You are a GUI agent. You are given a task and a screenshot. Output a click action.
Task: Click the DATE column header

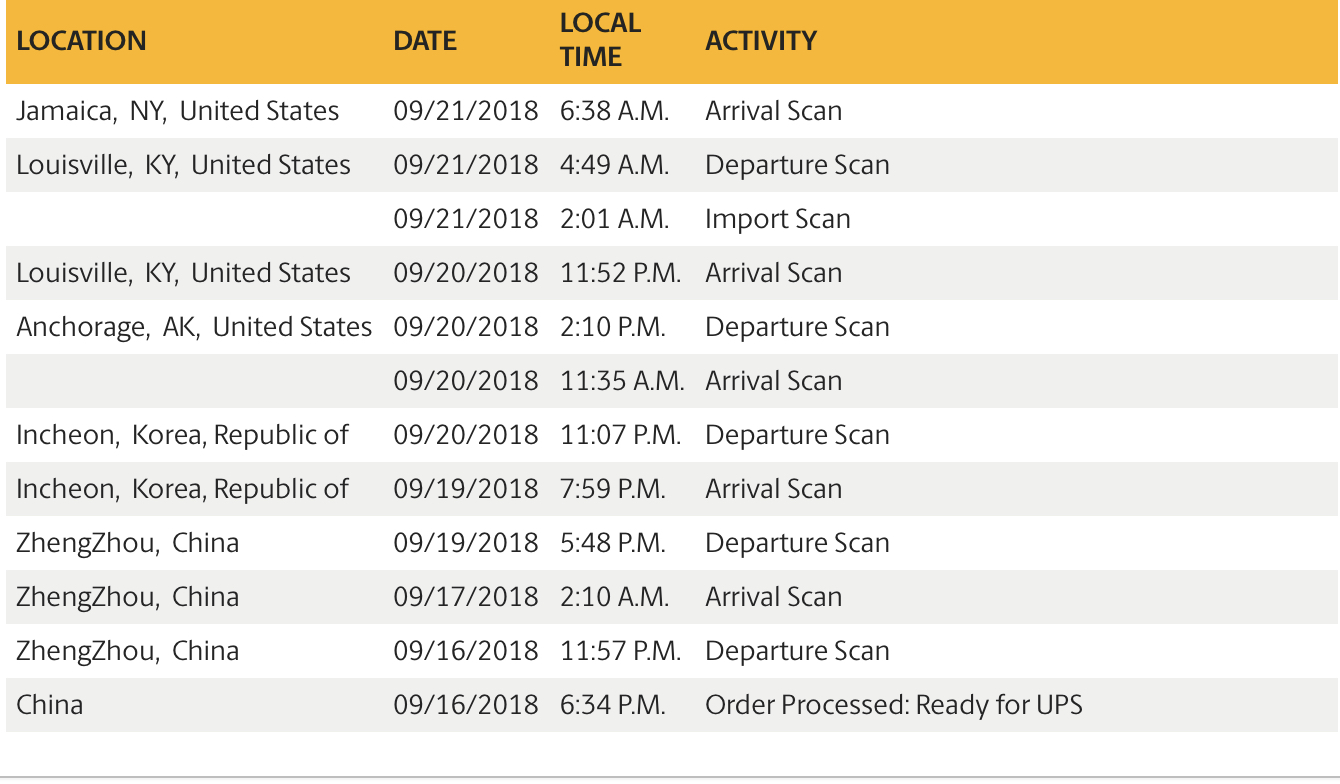(425, 41)
